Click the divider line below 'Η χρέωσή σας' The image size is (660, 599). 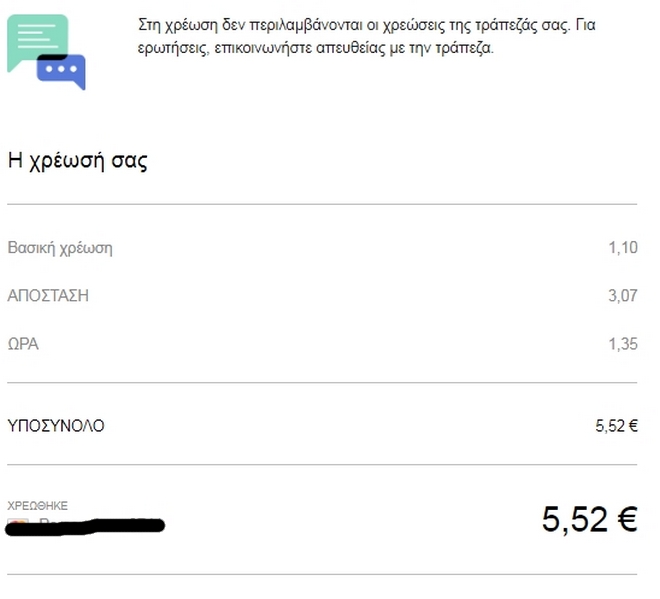[x=322, y=204]
